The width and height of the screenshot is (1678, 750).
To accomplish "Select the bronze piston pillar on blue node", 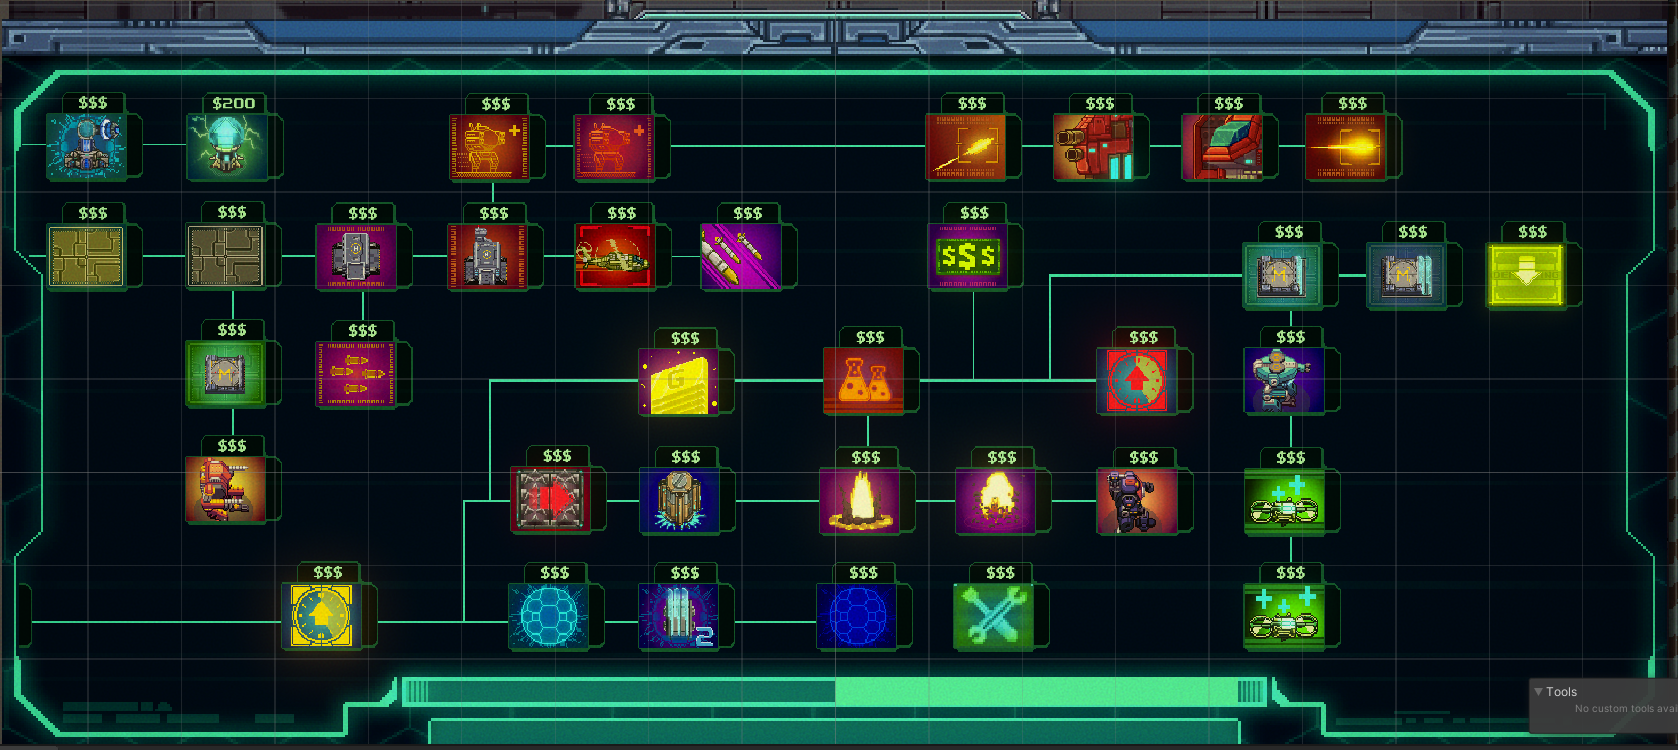I will pyautogui.click(x=679, y=500).
